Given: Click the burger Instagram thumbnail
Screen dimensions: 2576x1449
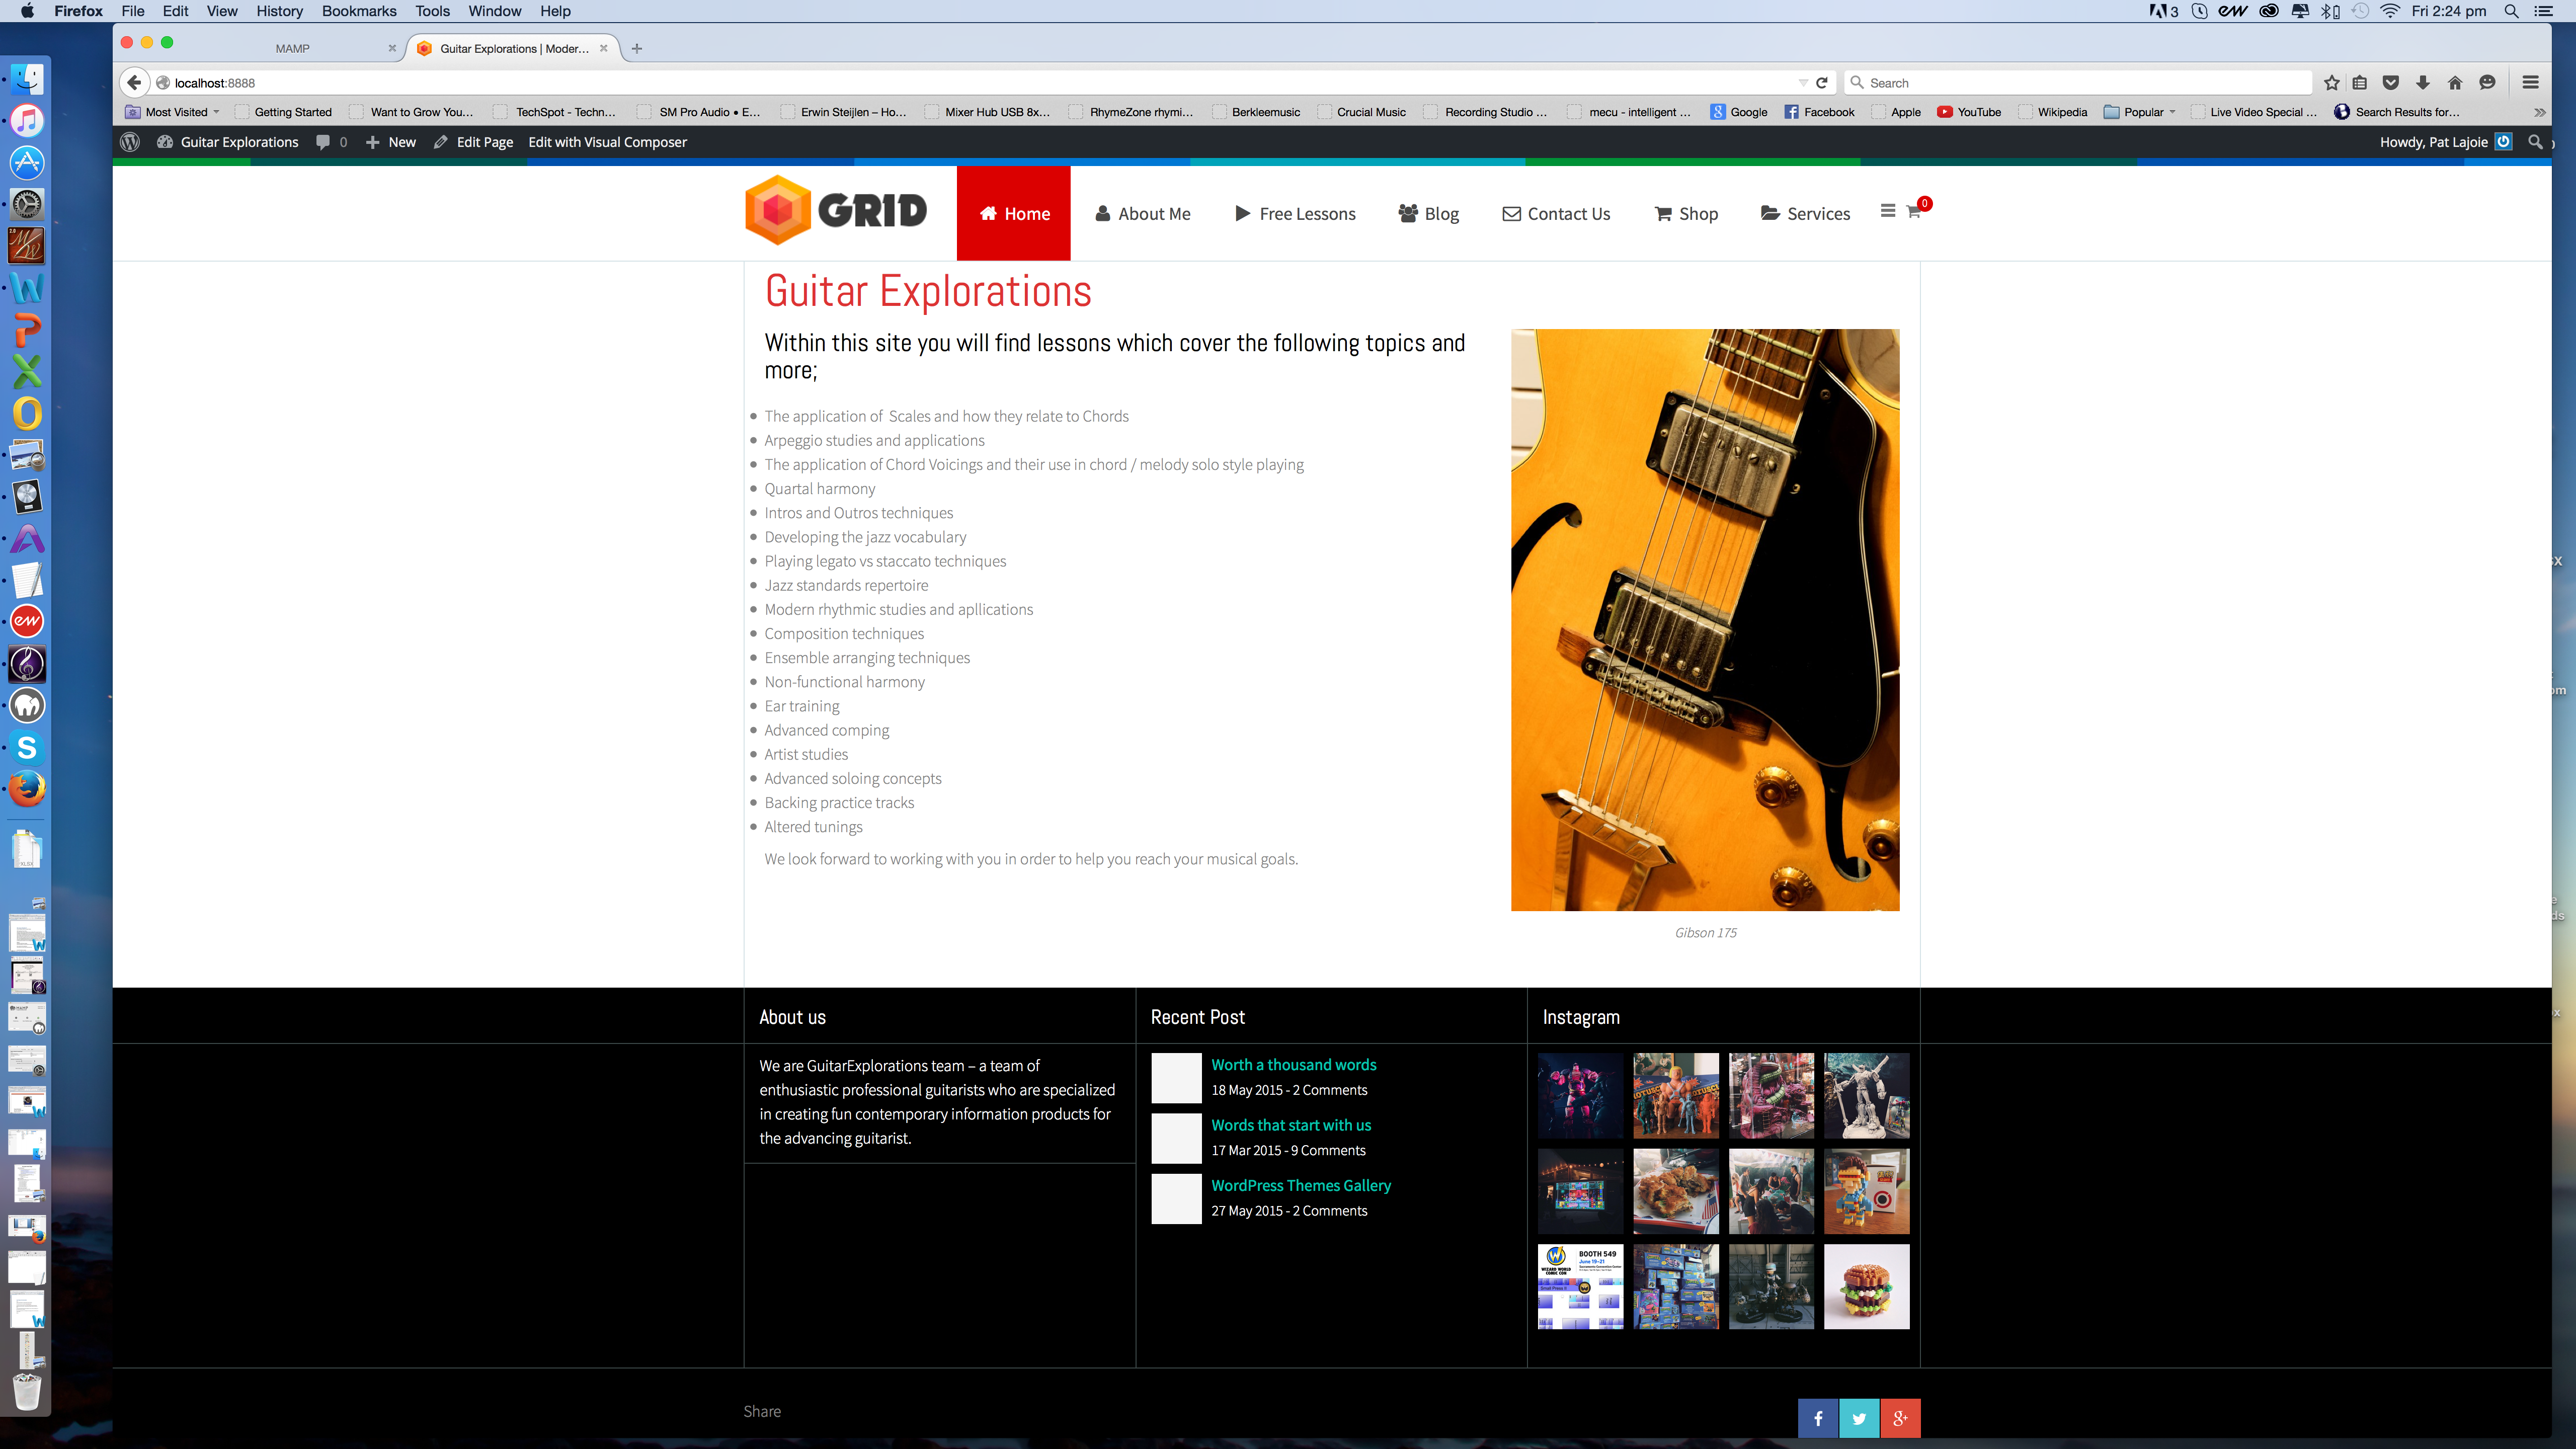Looking at the screenshot, I should 1866,1287.
